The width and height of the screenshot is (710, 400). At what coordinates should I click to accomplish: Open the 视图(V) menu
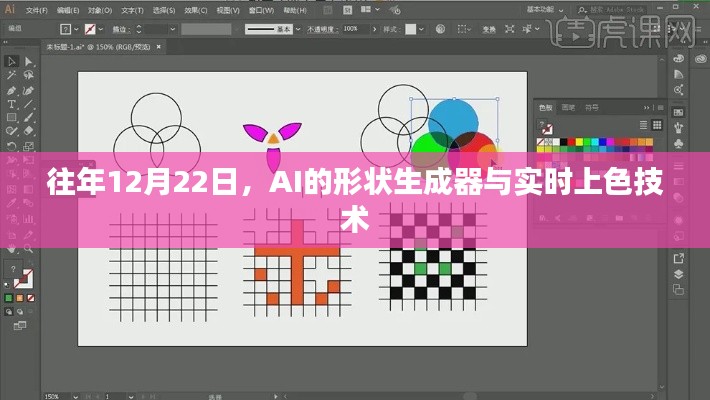point(228,10)
